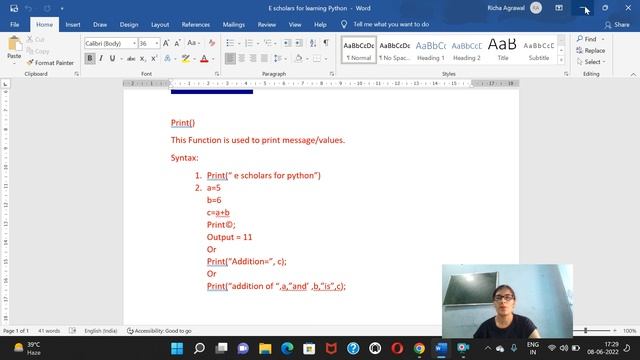Open Accessibility: Good to go status

(x=159, y=331)
